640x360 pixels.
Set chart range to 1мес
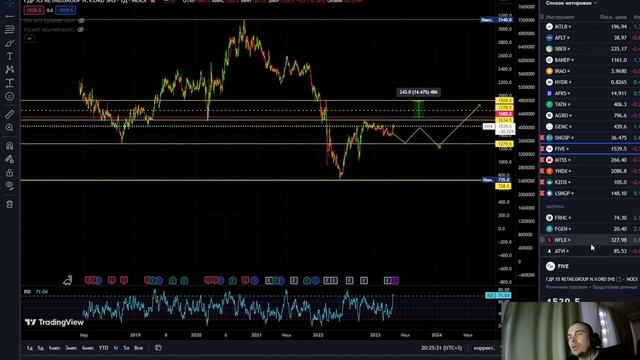[54, 348]
